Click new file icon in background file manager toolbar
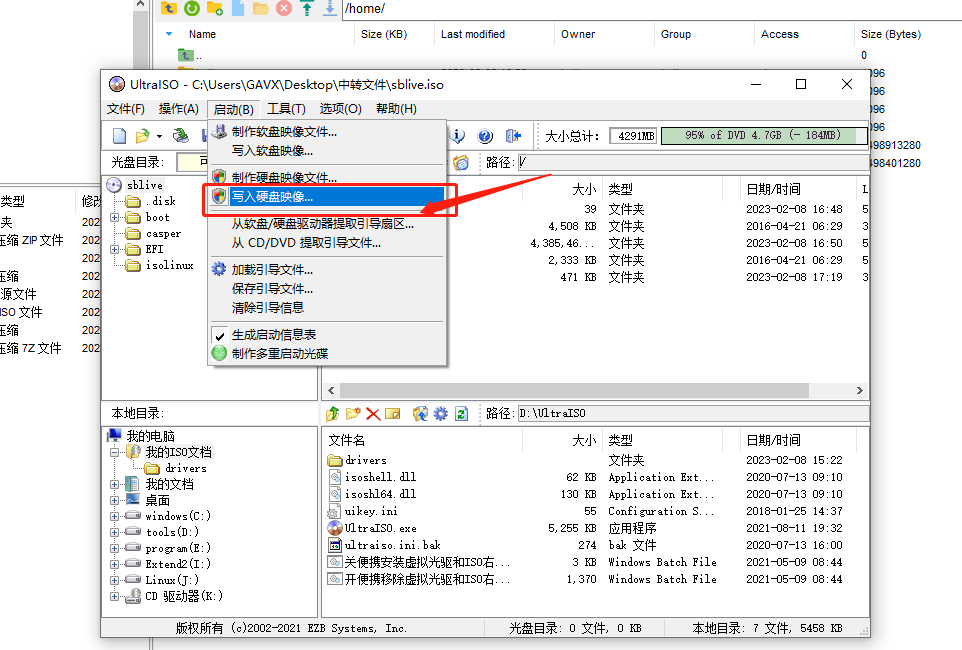962x650 pixels. [238, 8]
